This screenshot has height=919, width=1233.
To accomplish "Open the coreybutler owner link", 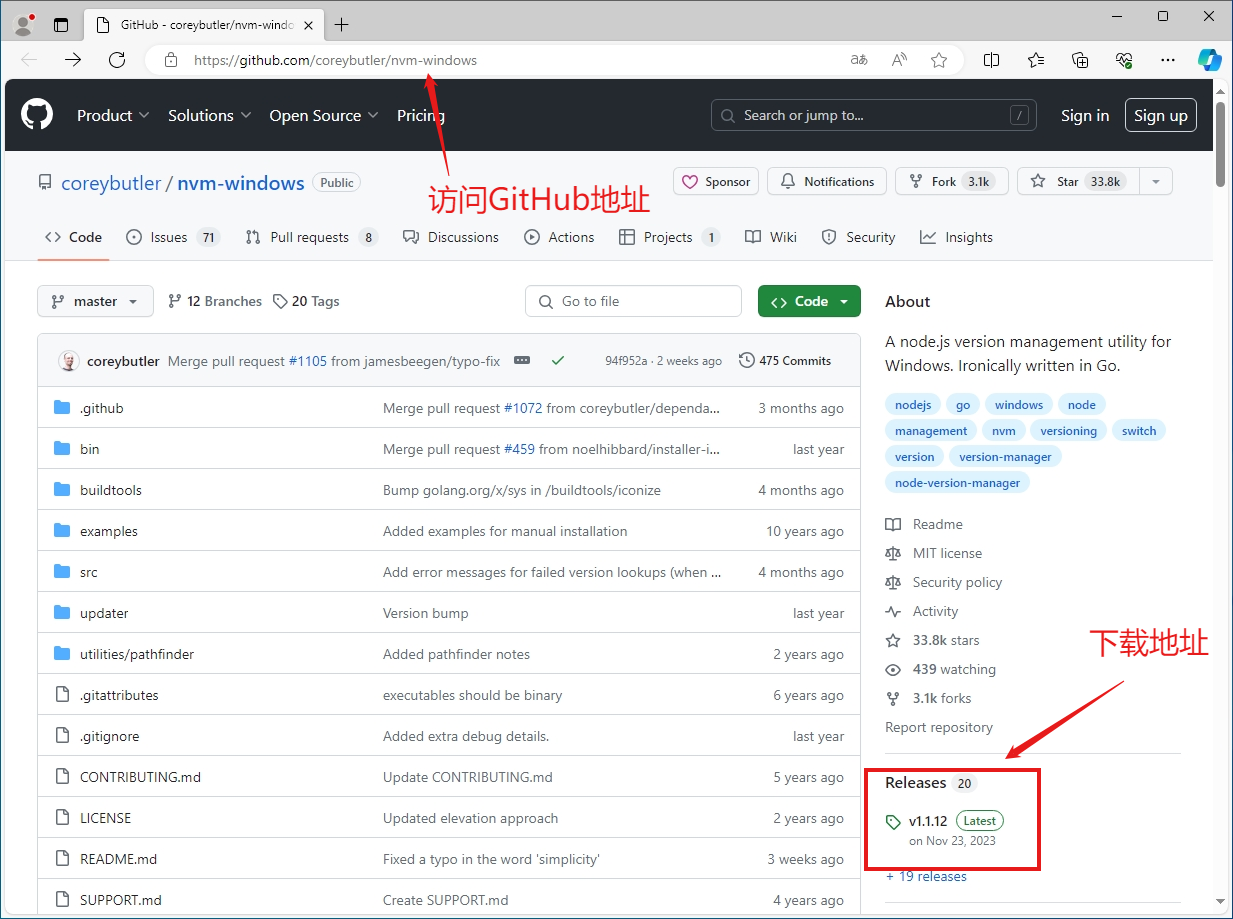I will 111,183.
